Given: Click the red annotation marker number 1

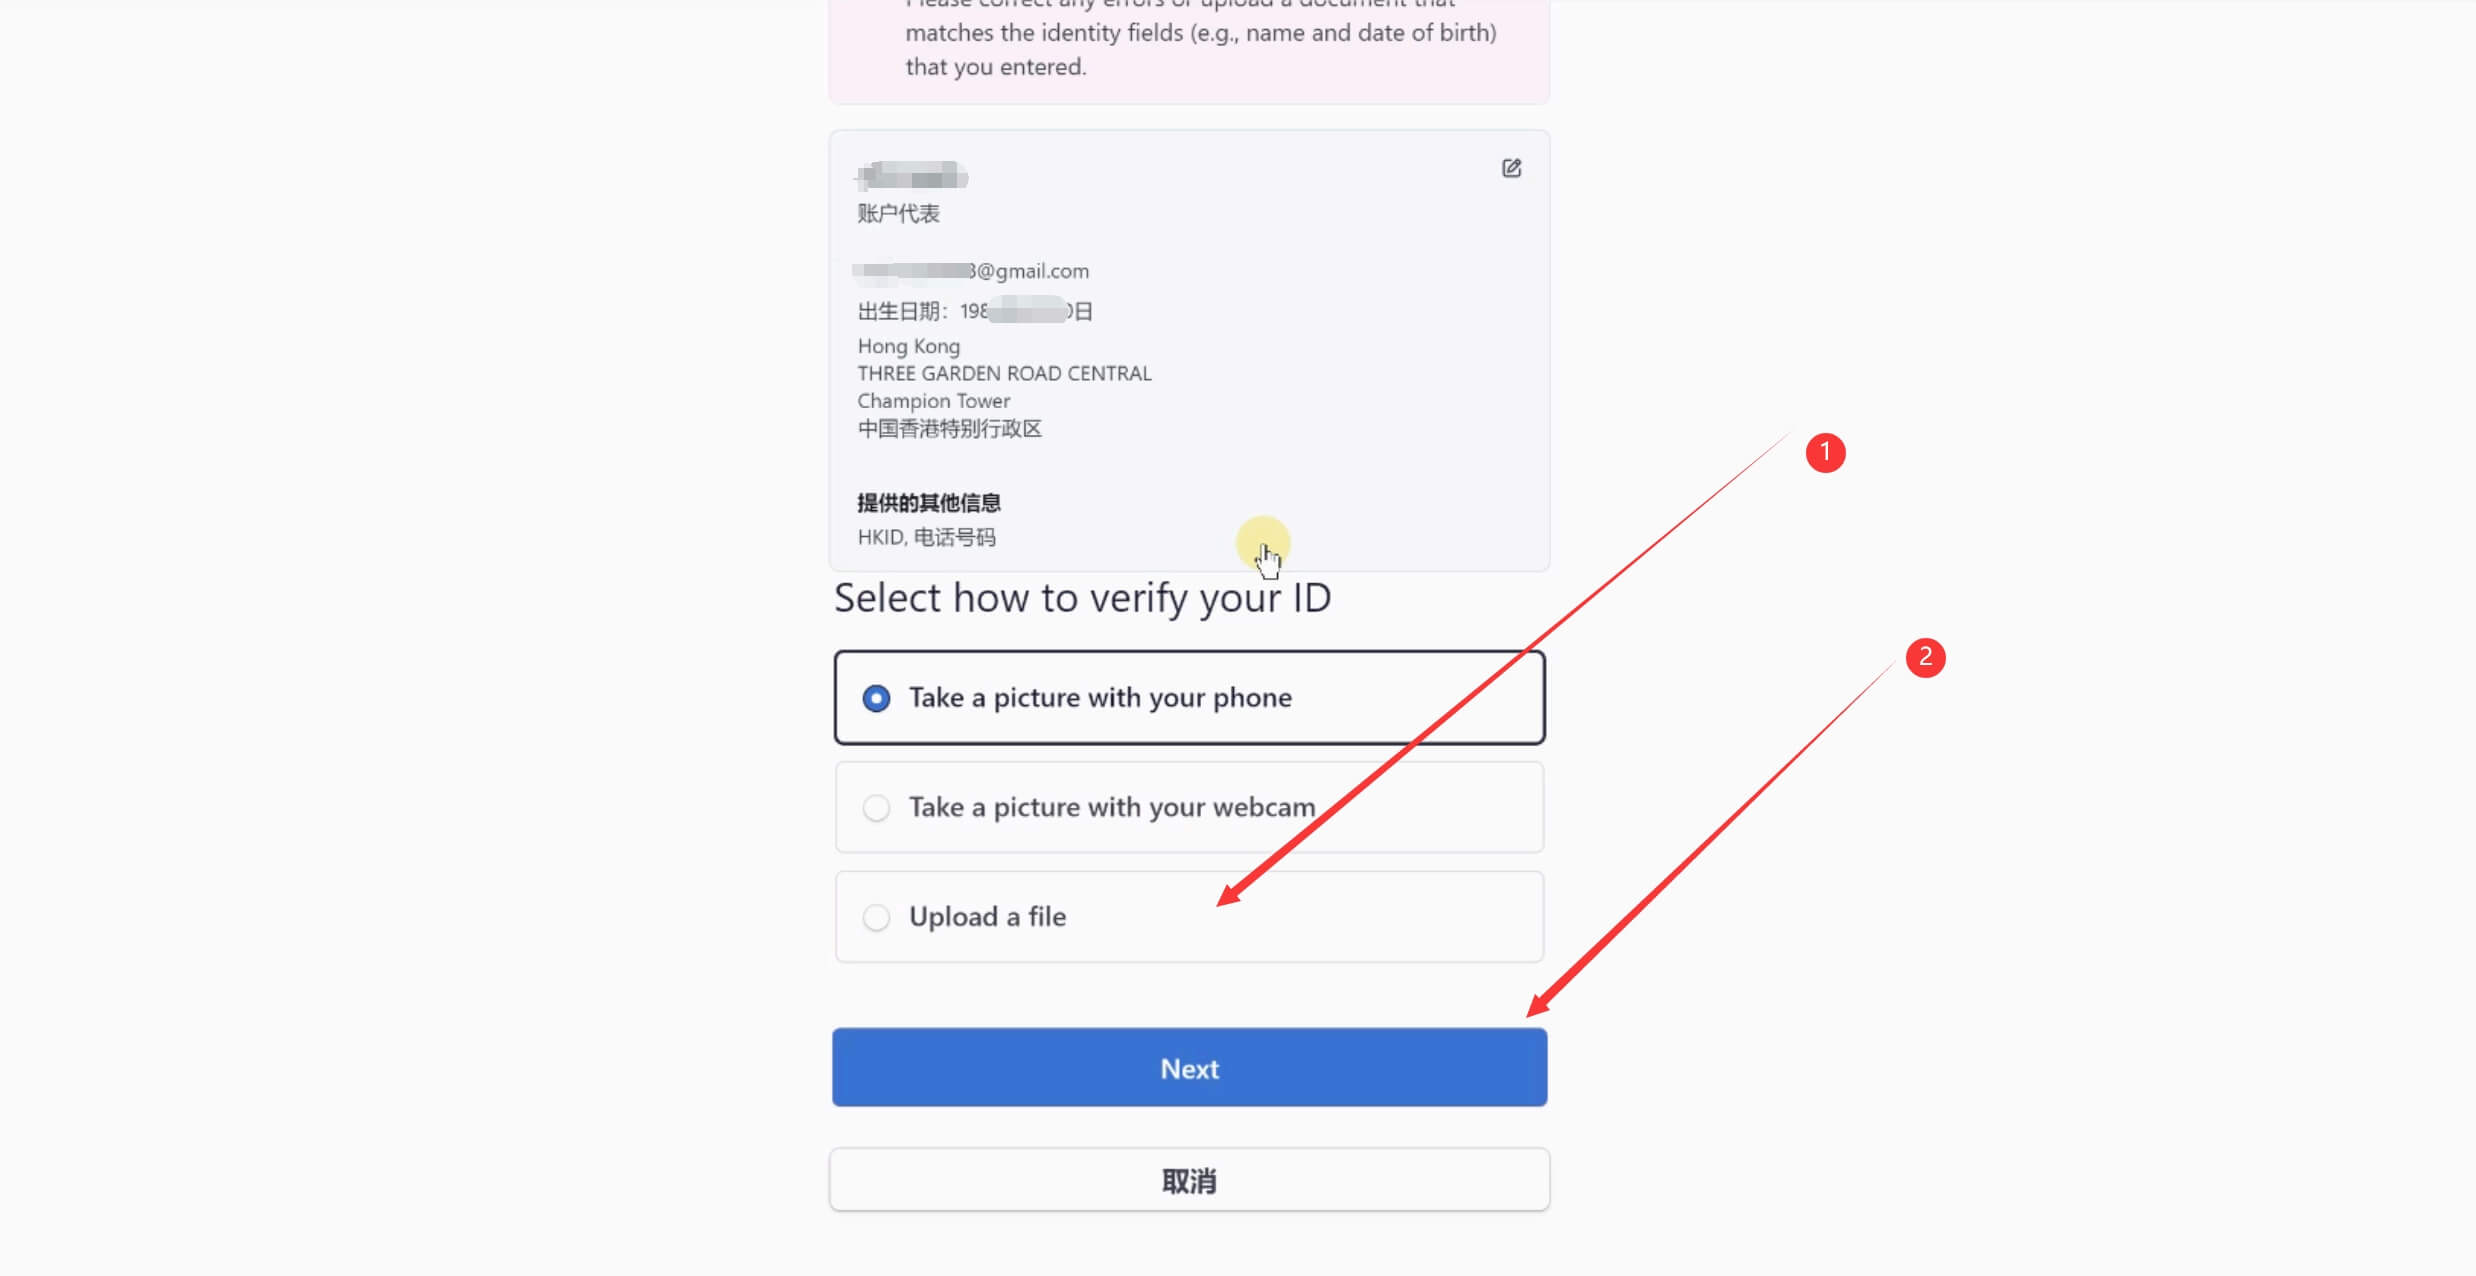Looking at the screenshot, I should 1825,453.
